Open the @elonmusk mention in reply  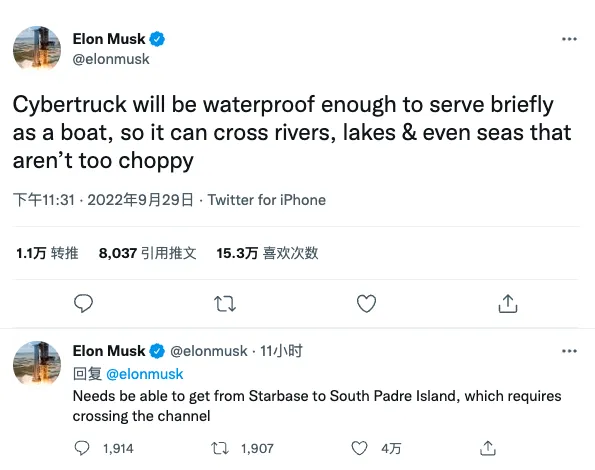(145, 374)
